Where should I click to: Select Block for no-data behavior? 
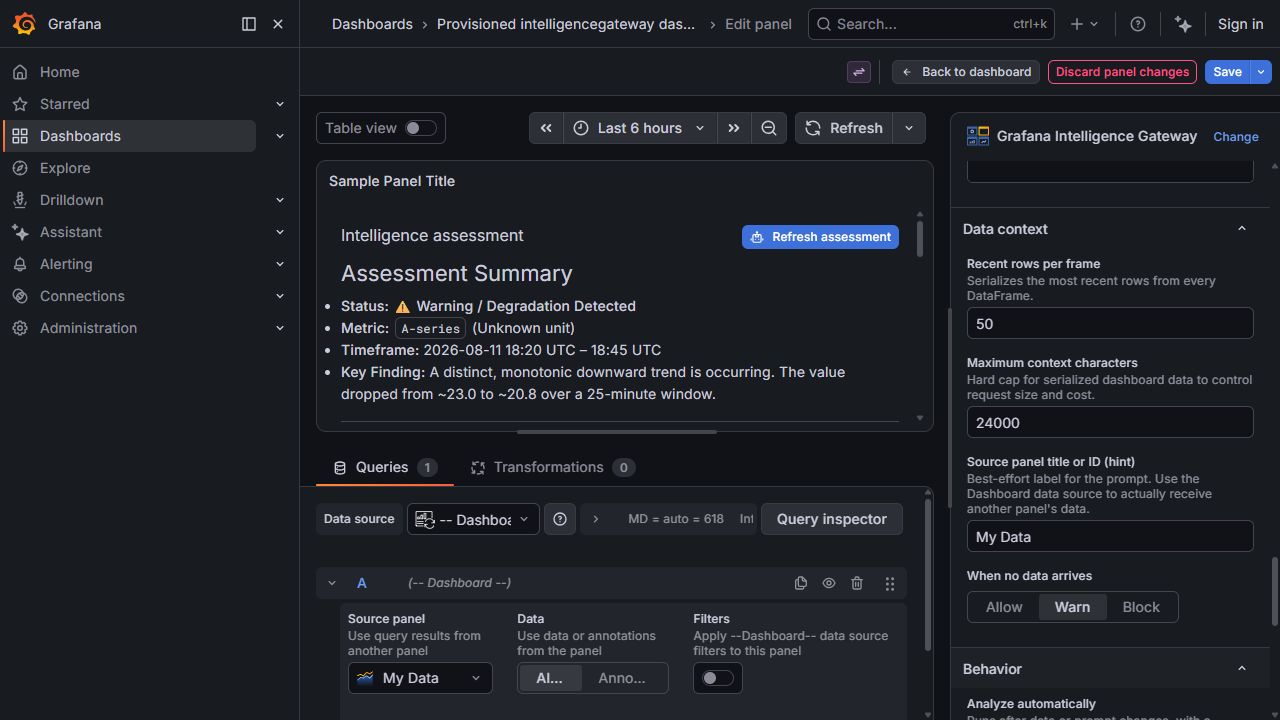[x=1141, y=607]
